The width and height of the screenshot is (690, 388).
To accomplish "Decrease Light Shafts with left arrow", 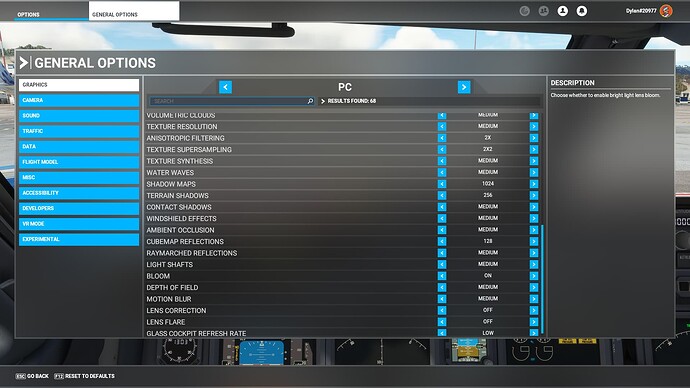I will click(x=442, y=264).
